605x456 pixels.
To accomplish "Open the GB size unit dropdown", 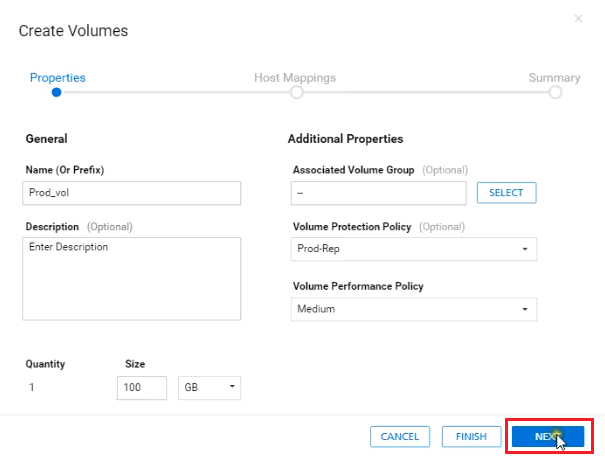I will 208,387.
